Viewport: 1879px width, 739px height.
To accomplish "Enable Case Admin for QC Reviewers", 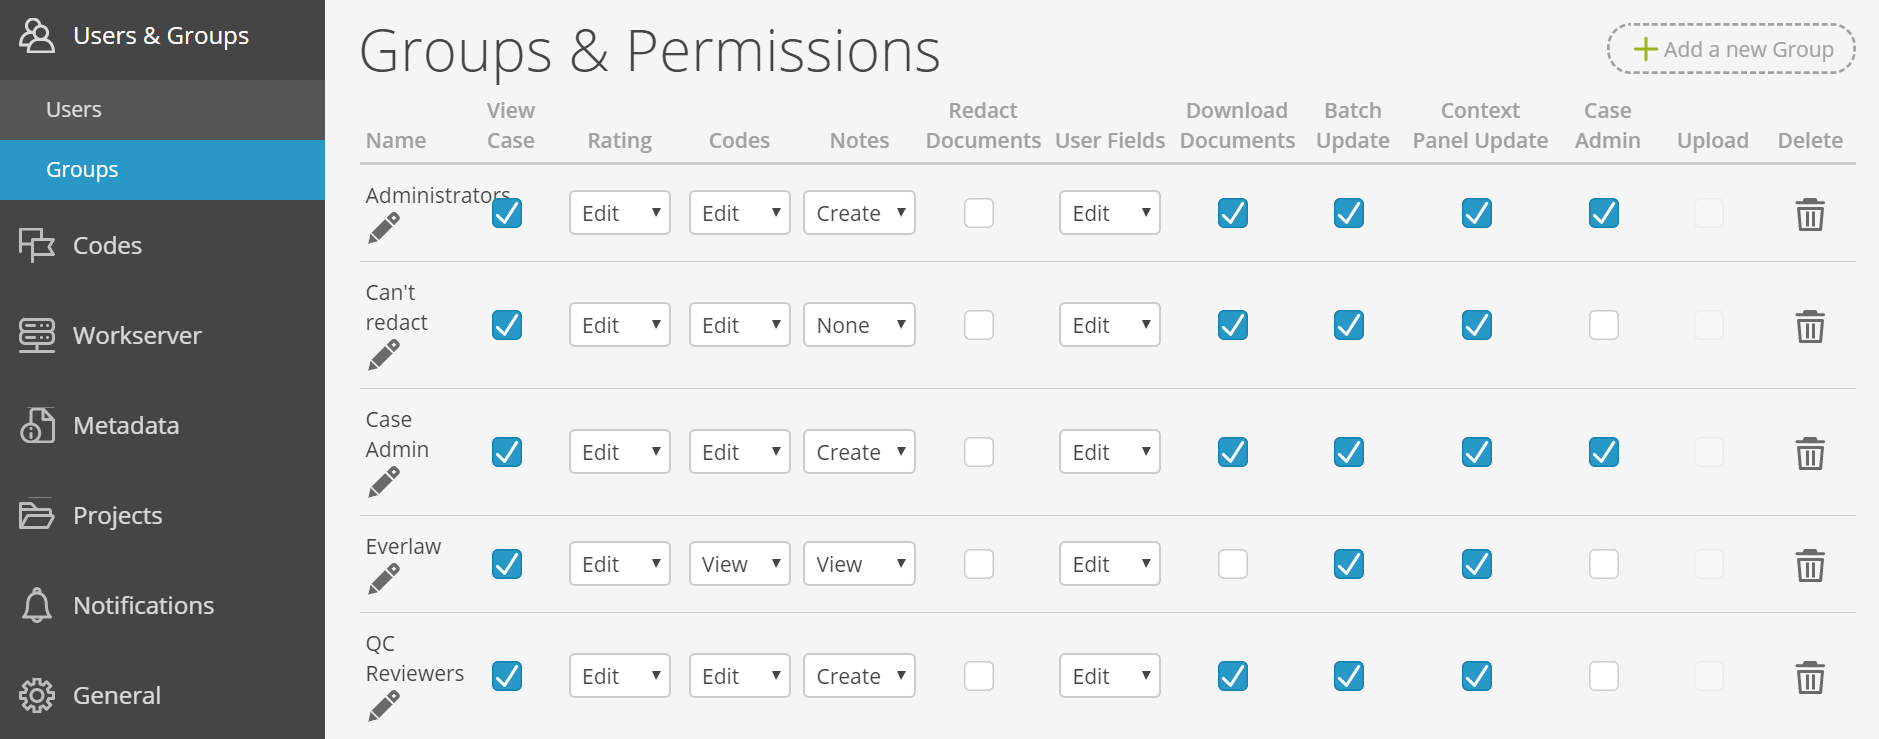I will click(1604, 676).
